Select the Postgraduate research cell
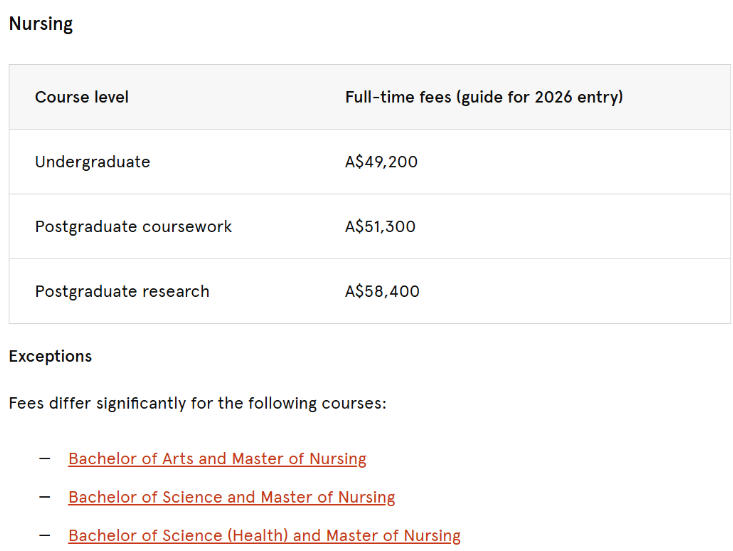The height and width of the screenshot is (551, 733). pyautogui.click(x=122, y=292)
